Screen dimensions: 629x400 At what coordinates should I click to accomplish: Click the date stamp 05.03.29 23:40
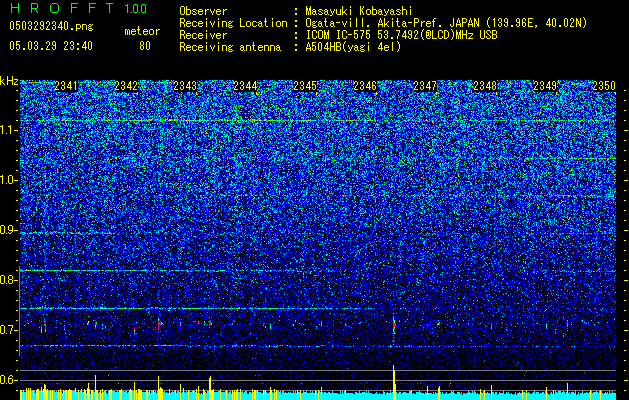[51, 46]
